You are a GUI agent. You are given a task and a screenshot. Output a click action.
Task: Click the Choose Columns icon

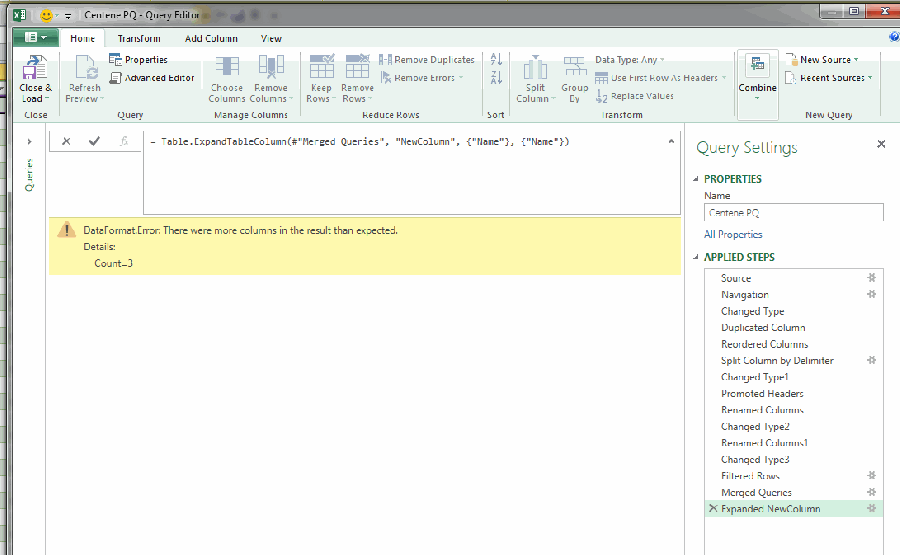click(x=227, y=68)
